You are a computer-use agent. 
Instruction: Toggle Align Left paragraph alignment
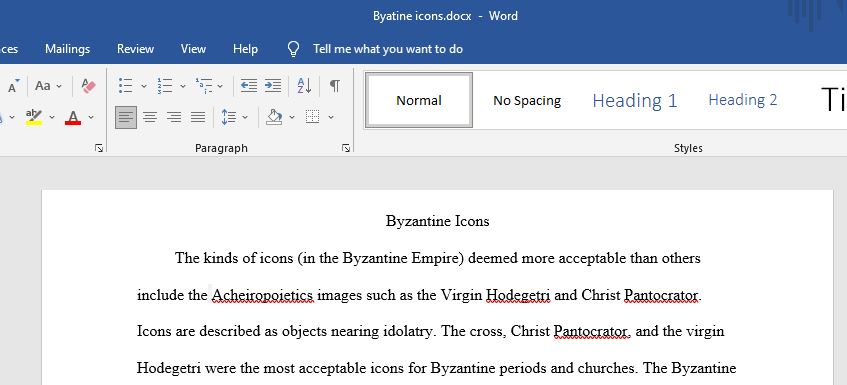click(x=126, y=117)
